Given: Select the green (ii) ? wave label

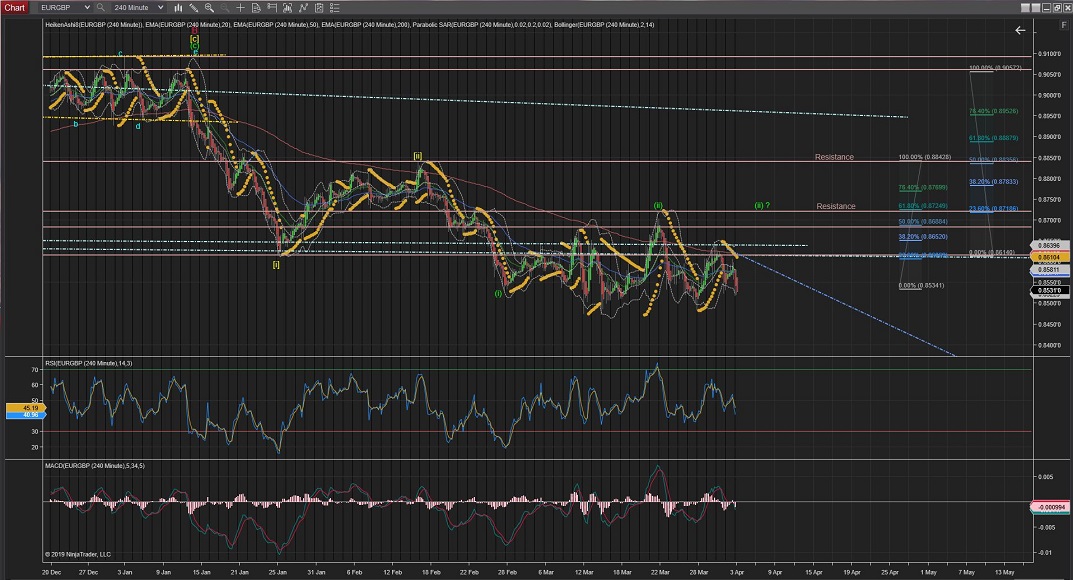Looking at the screenshot, I should 762,205.
